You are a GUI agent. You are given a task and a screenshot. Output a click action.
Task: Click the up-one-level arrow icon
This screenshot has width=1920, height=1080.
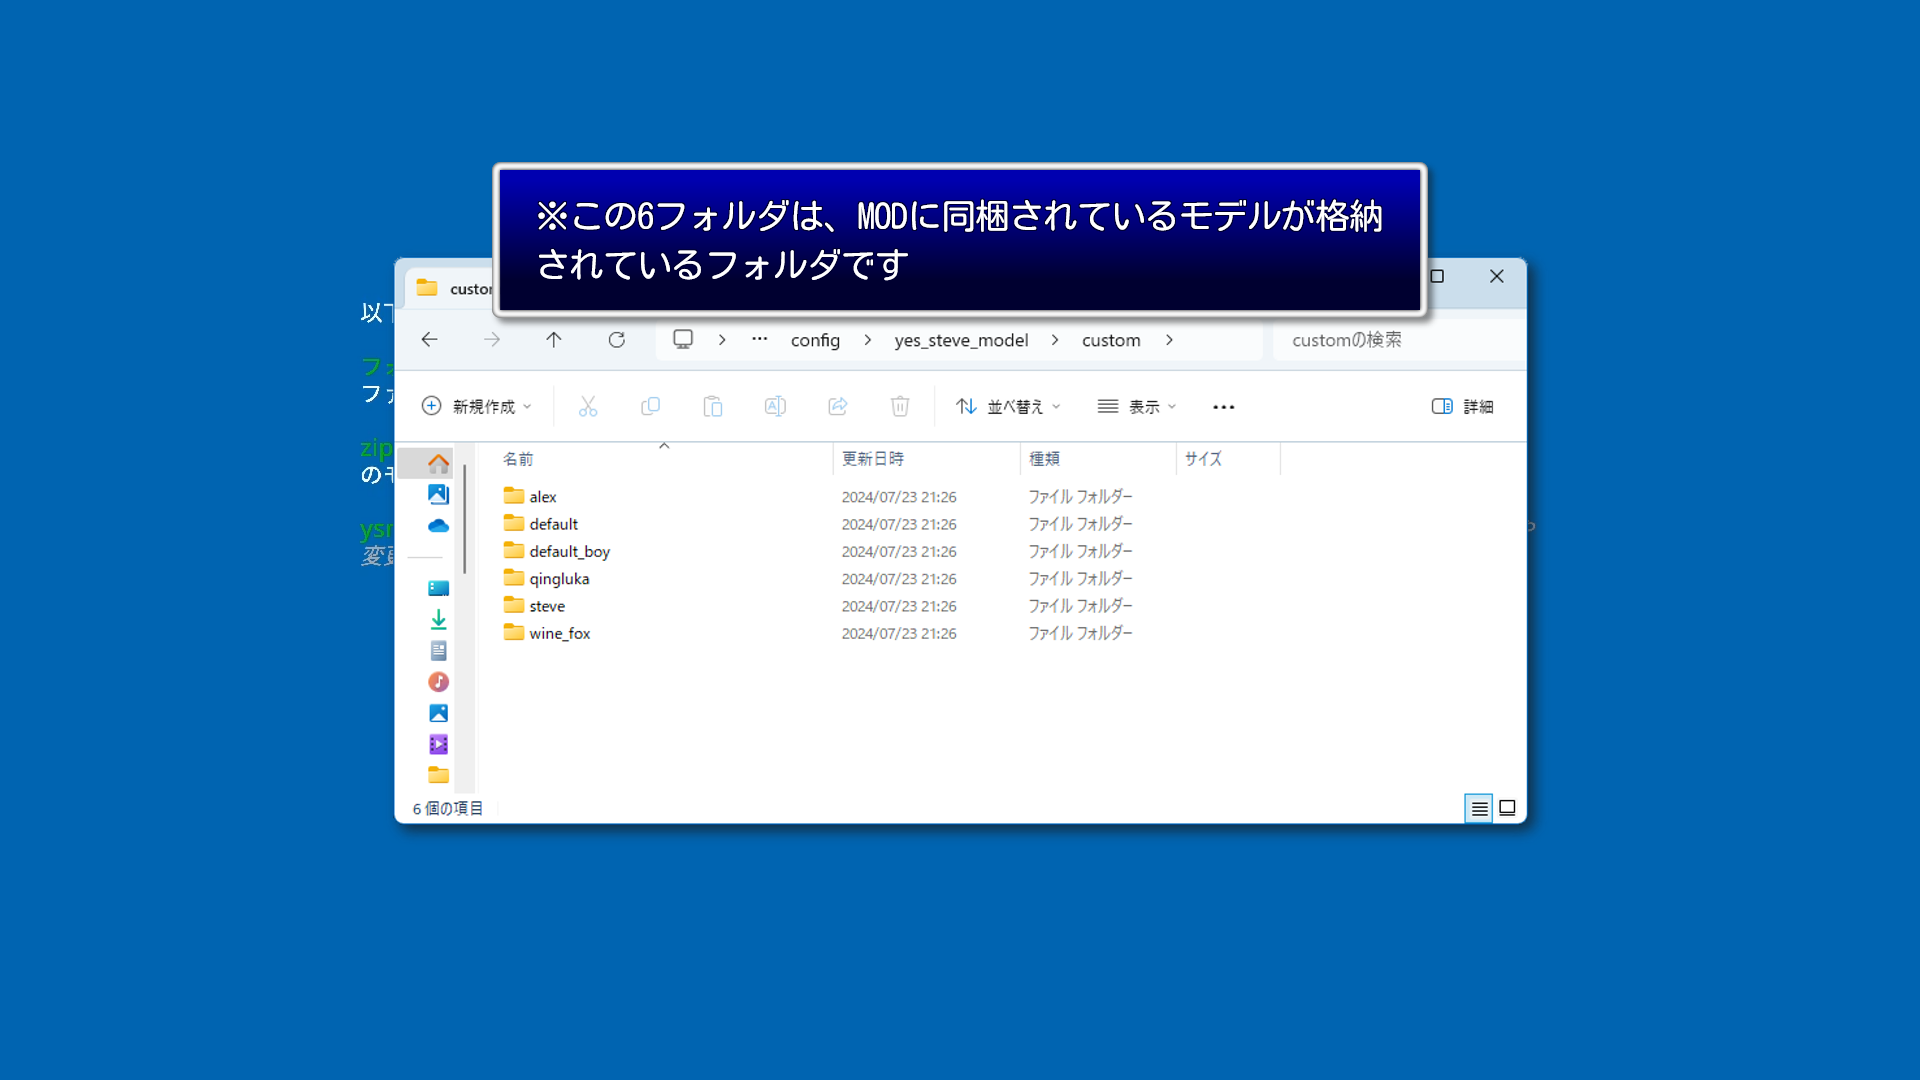(554, 340)
